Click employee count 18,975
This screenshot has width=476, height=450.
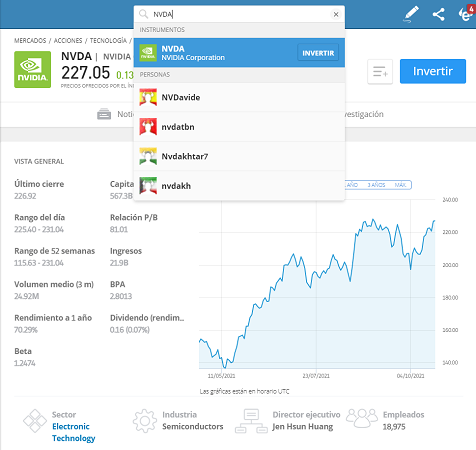(394, 427)
